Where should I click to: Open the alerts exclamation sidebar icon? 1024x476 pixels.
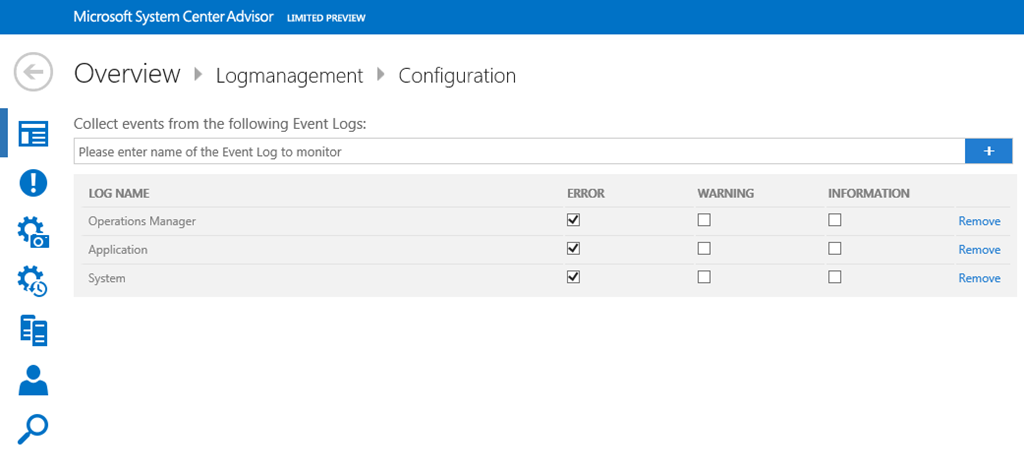point(33,183)
